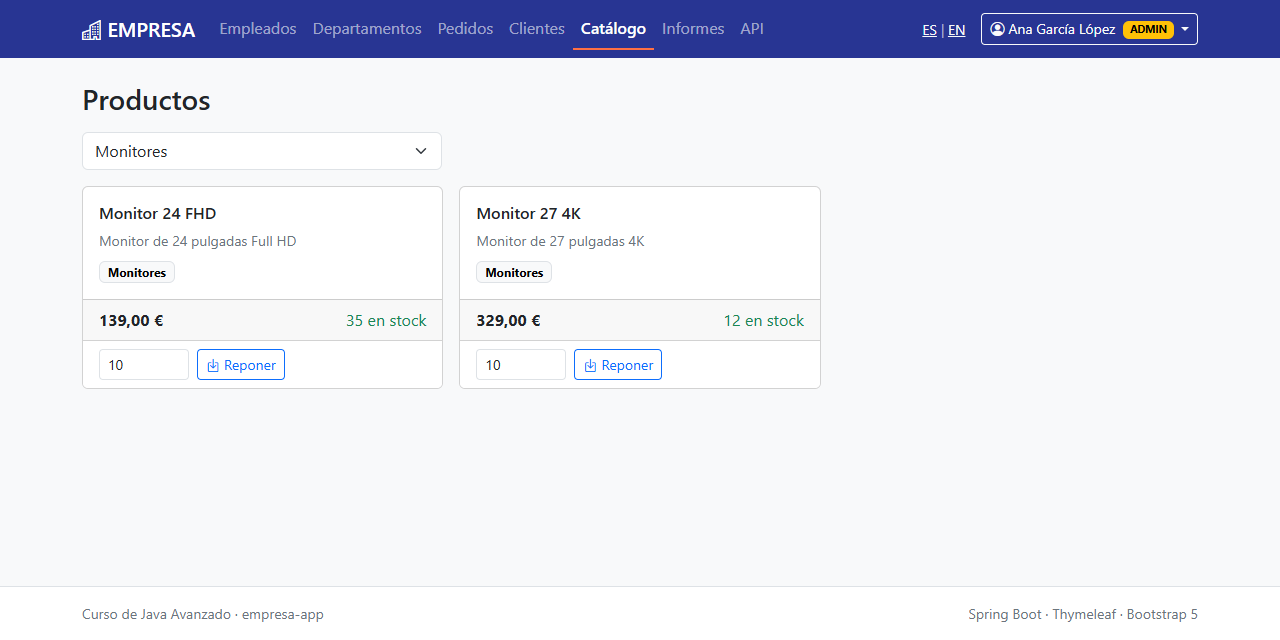
Task: Click the '12 en stock' label
Action: click(764, 320)
